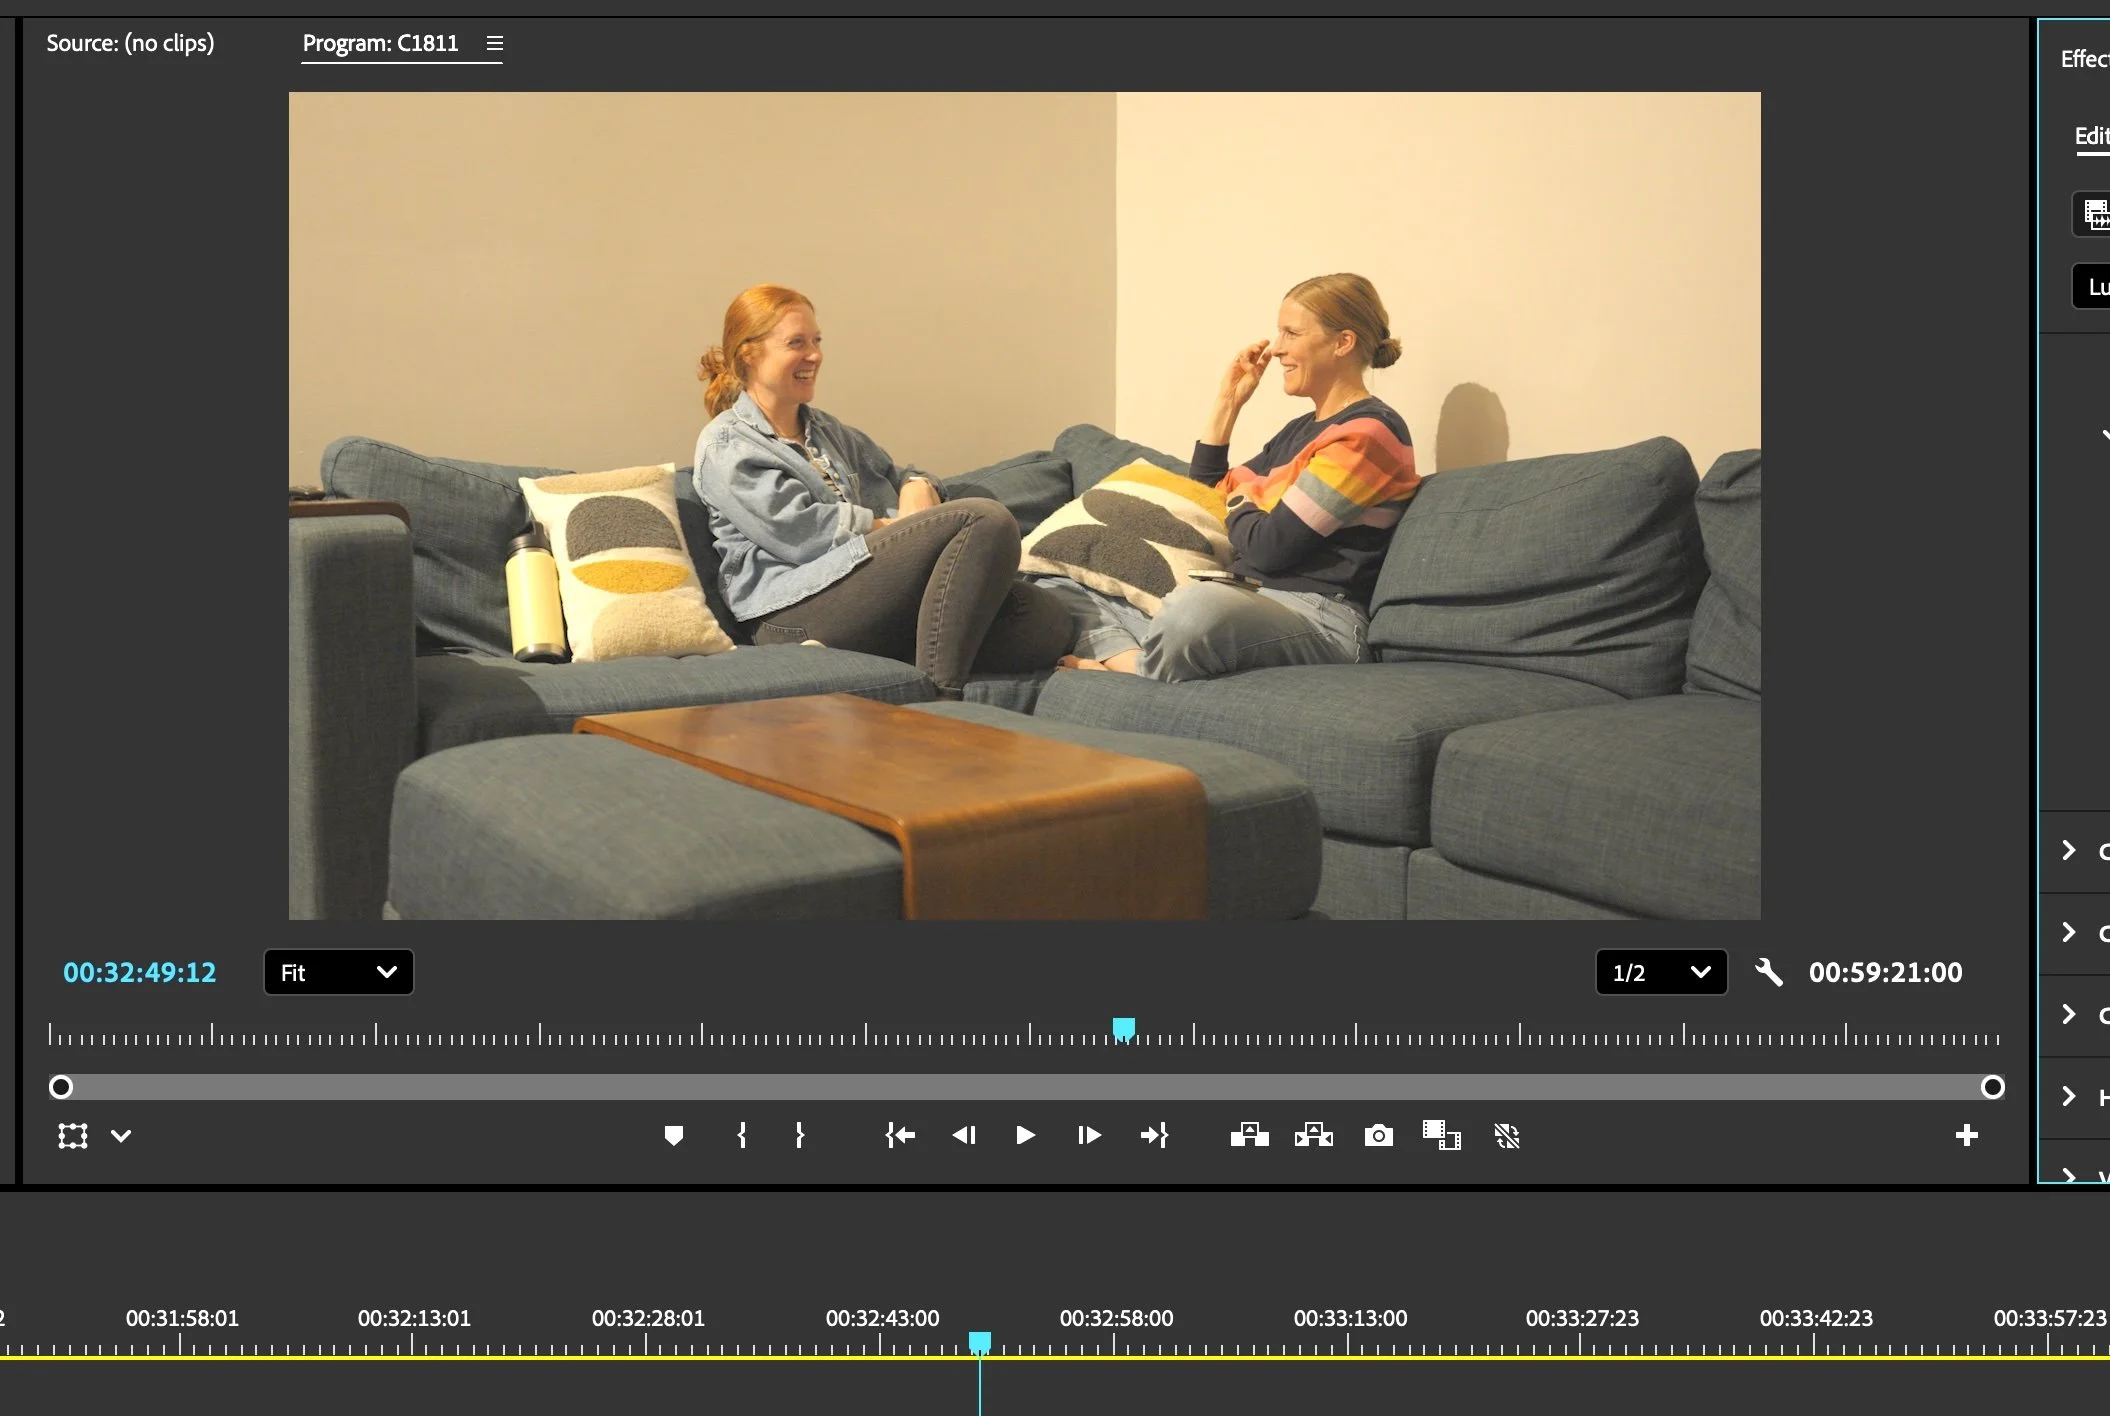The height and width of the screenshot is (1416, 2110).
Task: Switch to Source (no clips) tab
Action: (130, 43)
